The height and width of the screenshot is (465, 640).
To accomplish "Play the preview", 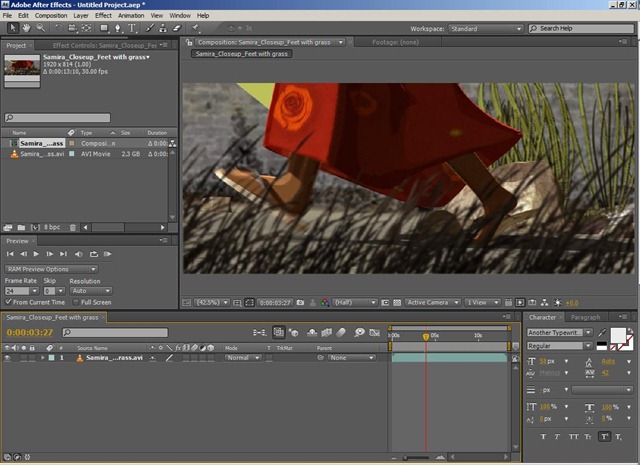I will click(x=36, y=254).
